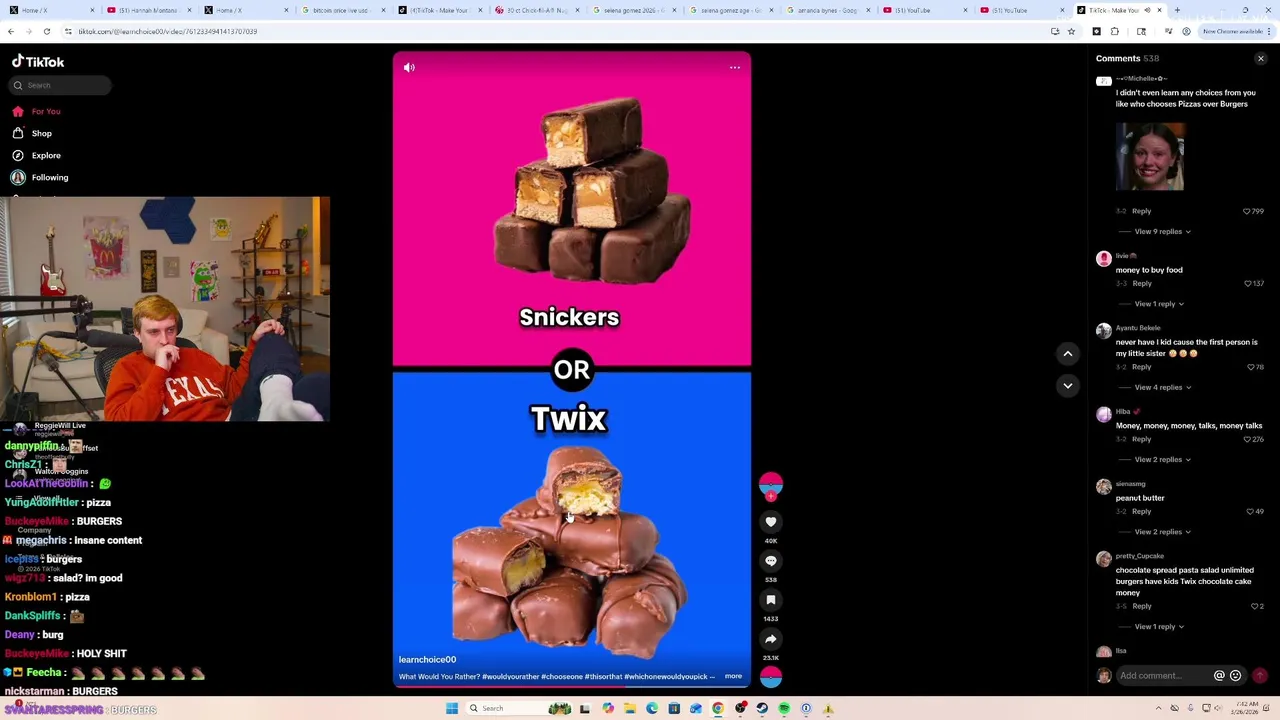The height and width of the screenshot is (720, 1280).
Task: Bookmark this page with the star icon
Action: pyautogui.click(x=1071, y=32)
